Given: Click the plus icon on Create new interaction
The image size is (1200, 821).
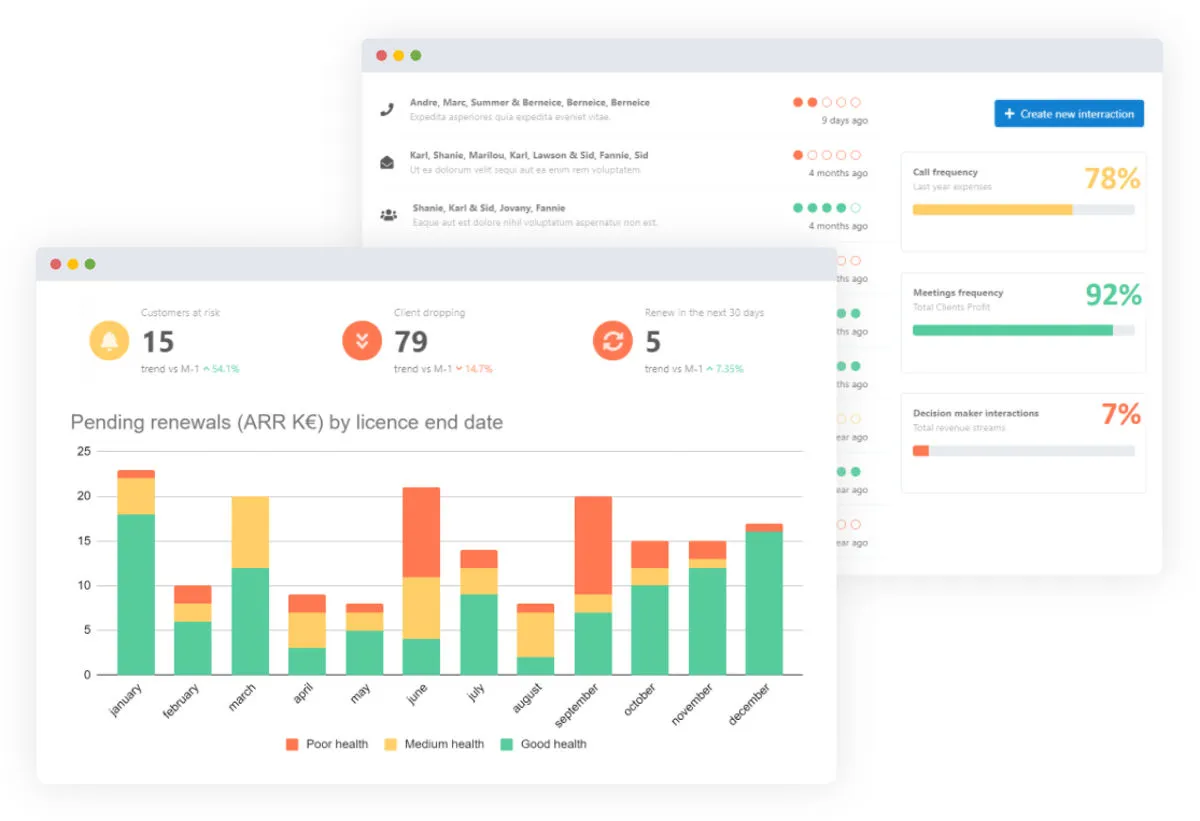Looking at the screenshot, I should click(x=1009, y=114).
